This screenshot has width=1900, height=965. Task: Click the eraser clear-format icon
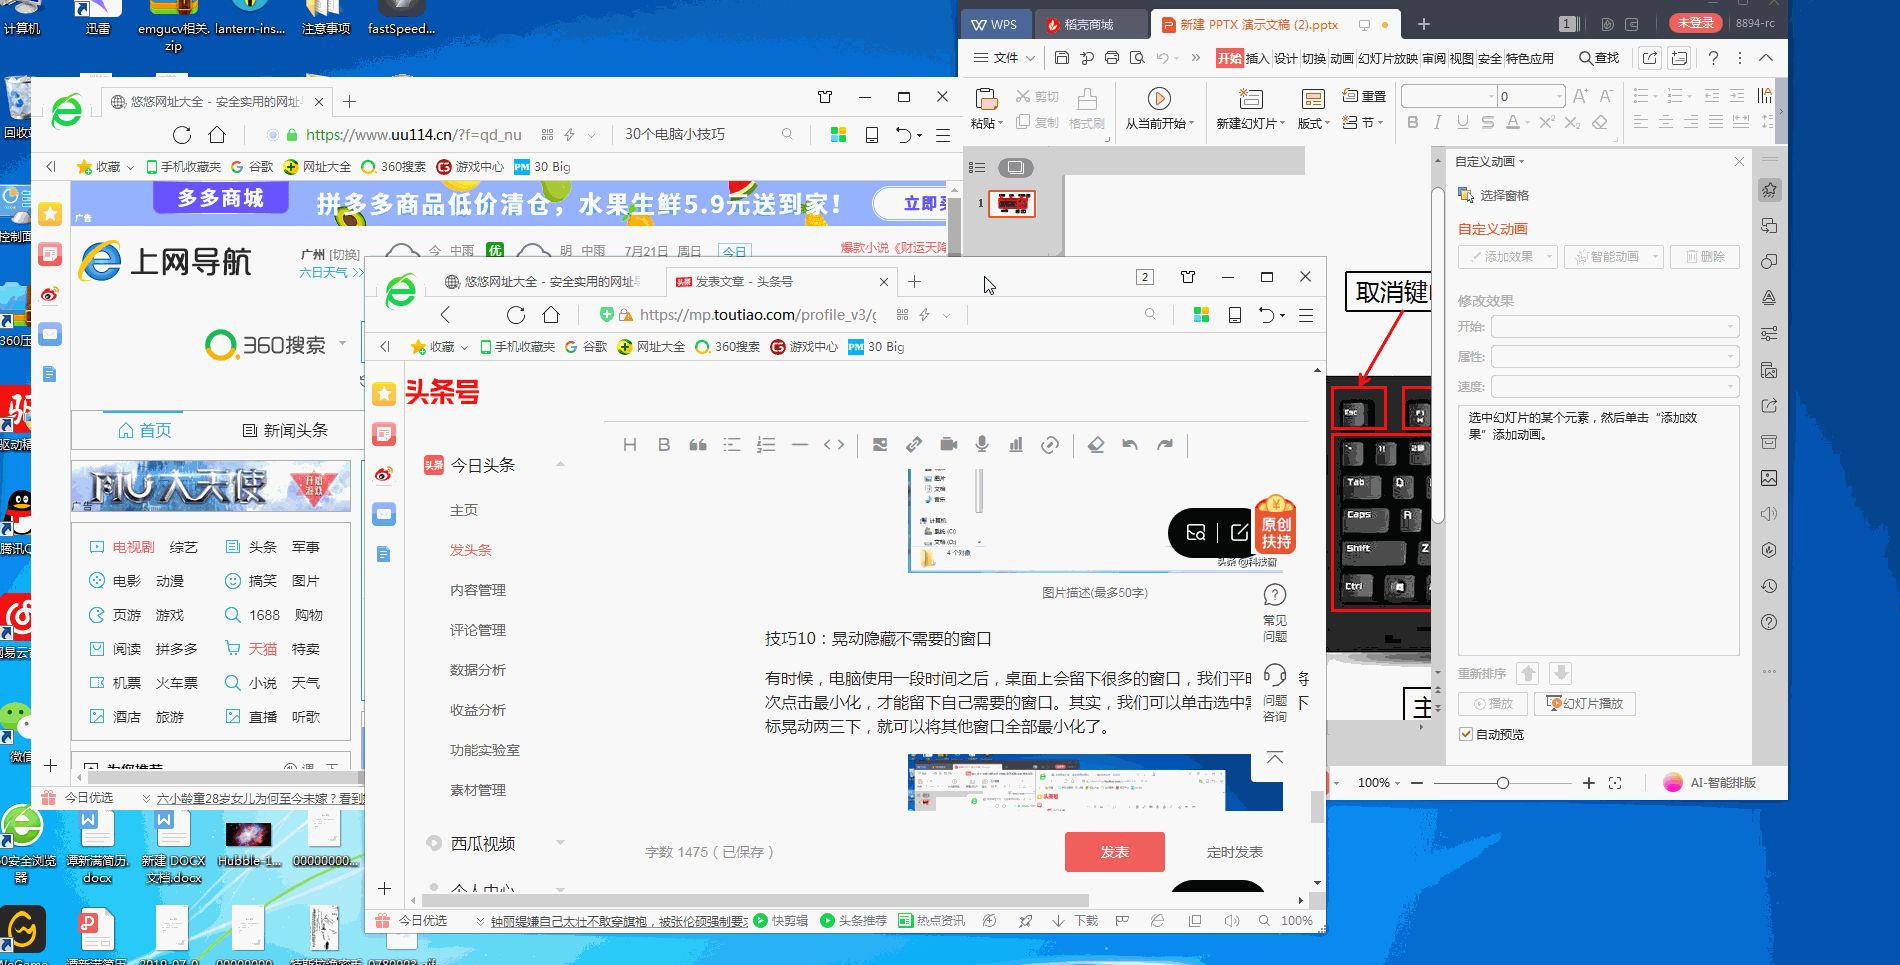click(x=1096, y=445)
